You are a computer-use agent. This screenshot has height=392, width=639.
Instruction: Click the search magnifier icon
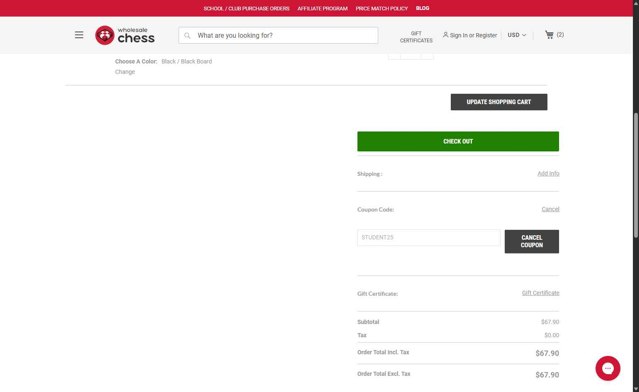pos(187,36)
